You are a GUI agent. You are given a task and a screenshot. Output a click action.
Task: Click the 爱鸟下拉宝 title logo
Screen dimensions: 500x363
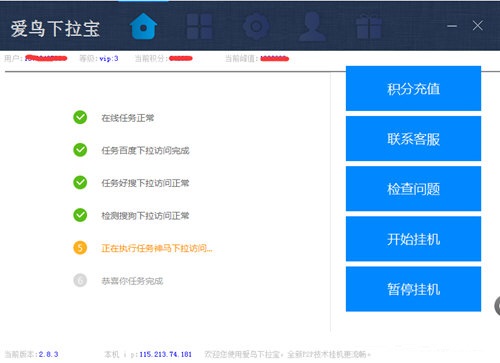55,28
